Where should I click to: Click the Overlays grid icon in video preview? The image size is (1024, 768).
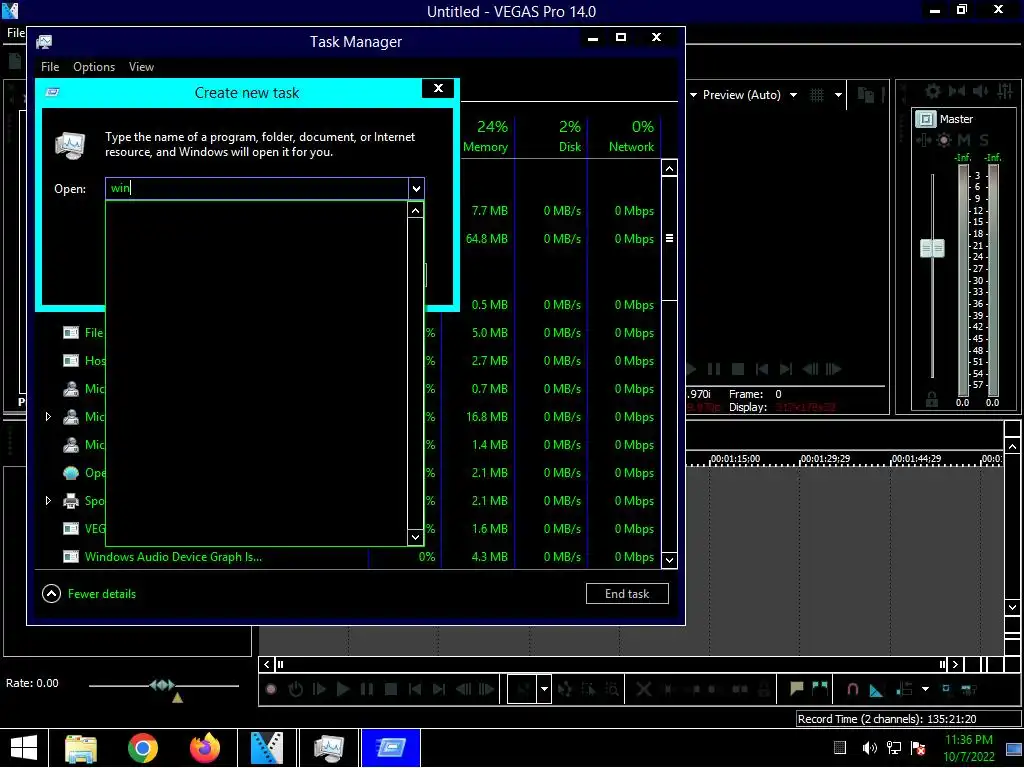click(x=817, y=95)
